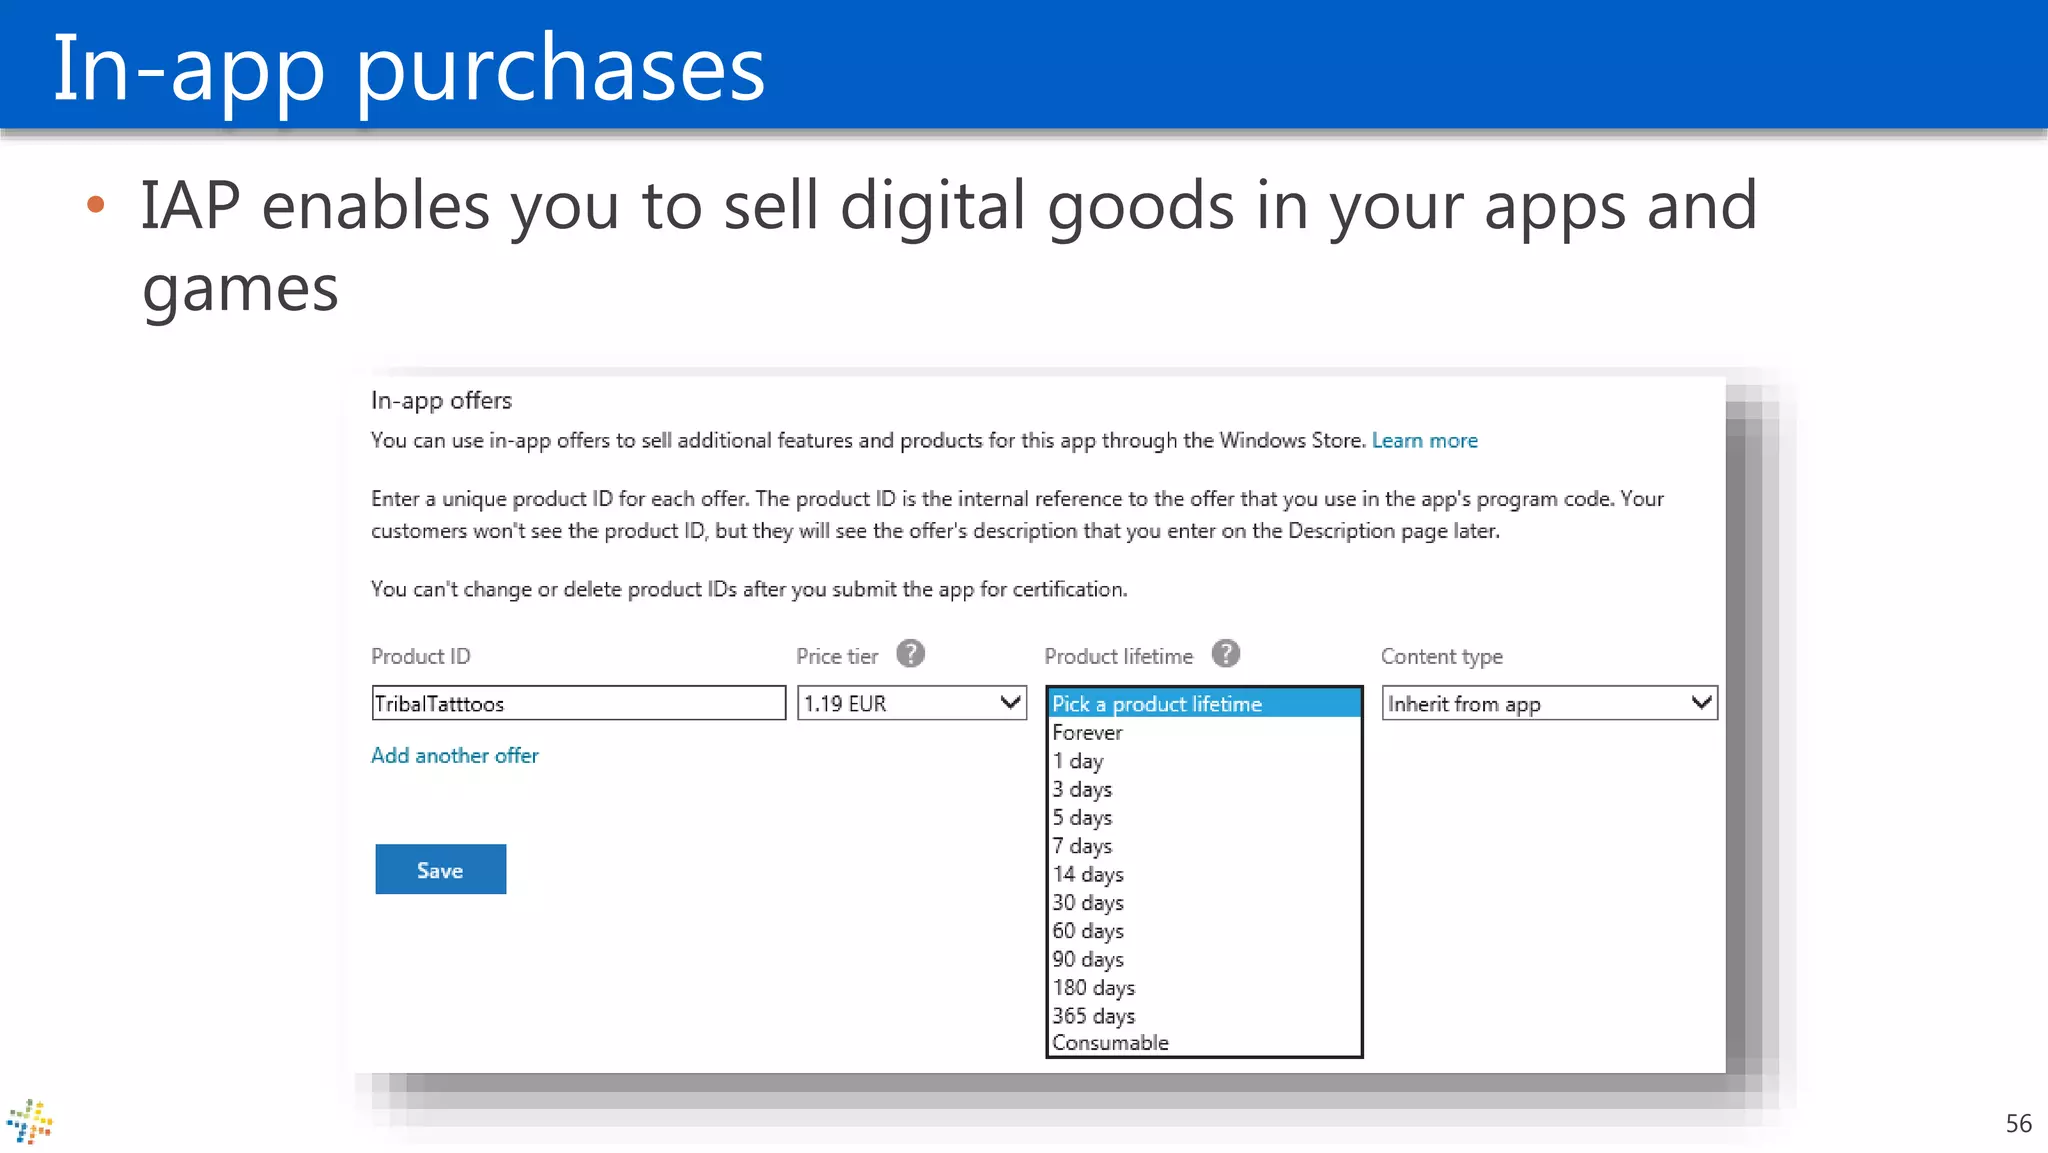
Task: Click the Product lifetime help icon
Action: point(1225,654)
